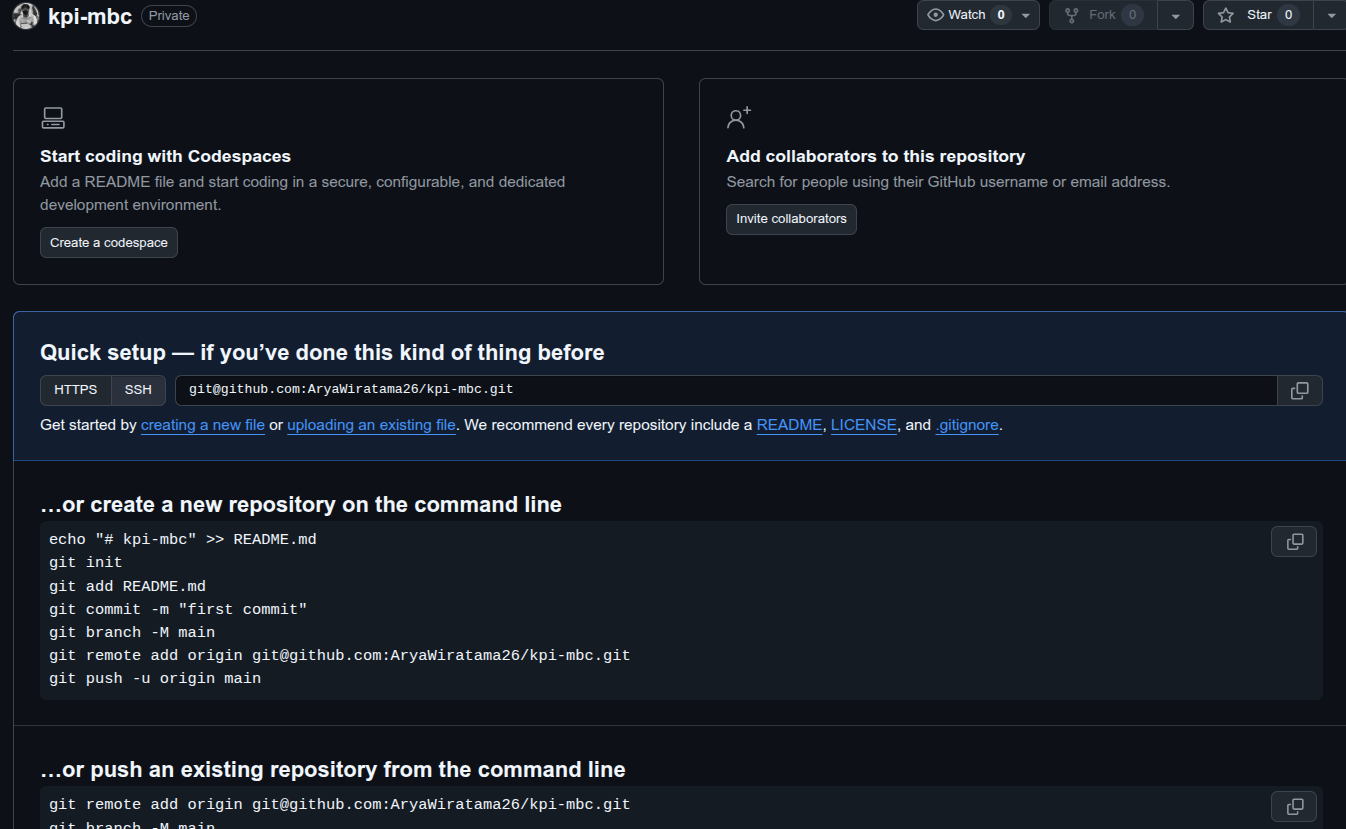Image resolution: width=1346 pixels, height=829 pixels.
Task: Copy the quick setup repository URL
Action: coord(1300,391)
